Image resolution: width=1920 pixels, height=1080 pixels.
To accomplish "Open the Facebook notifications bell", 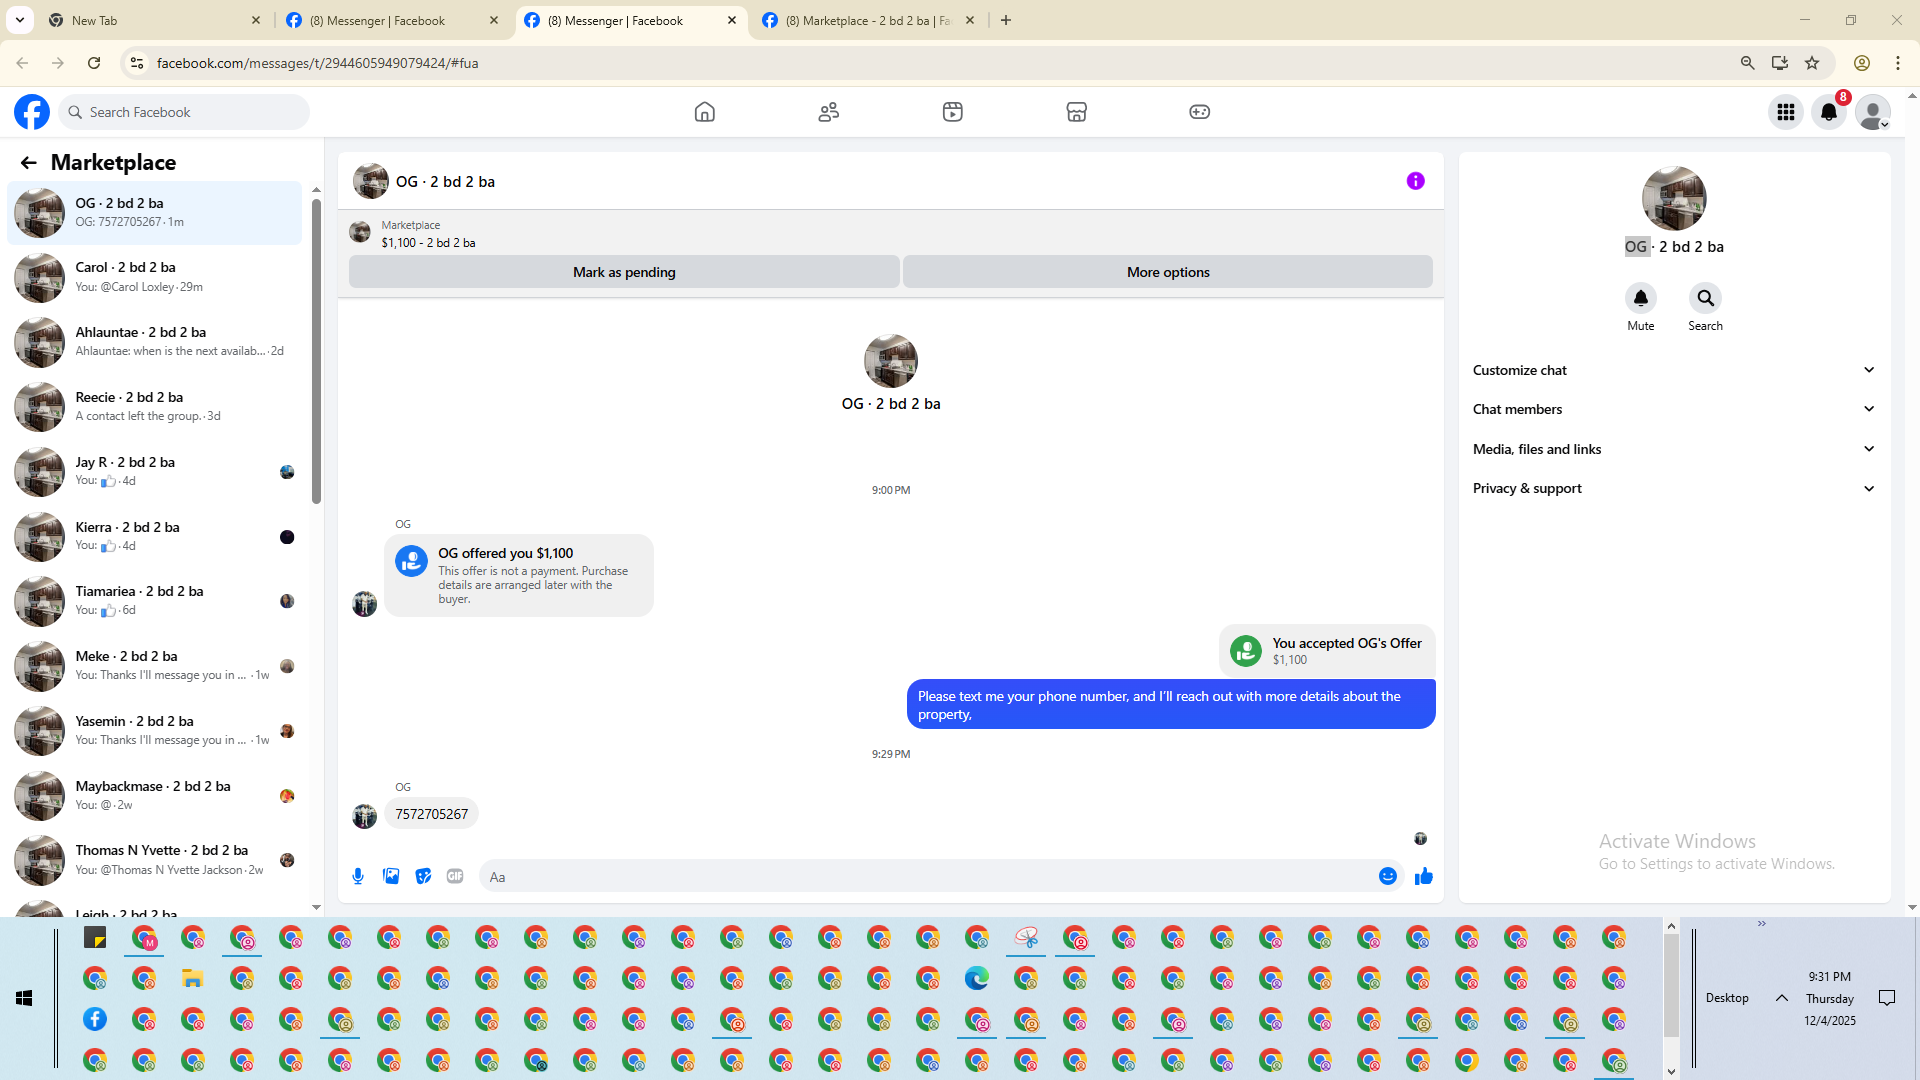I will 1829,112.
